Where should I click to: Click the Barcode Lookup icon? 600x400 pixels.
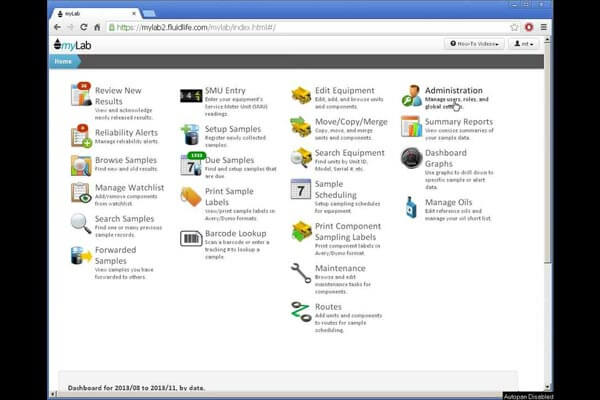coord(190,238)
